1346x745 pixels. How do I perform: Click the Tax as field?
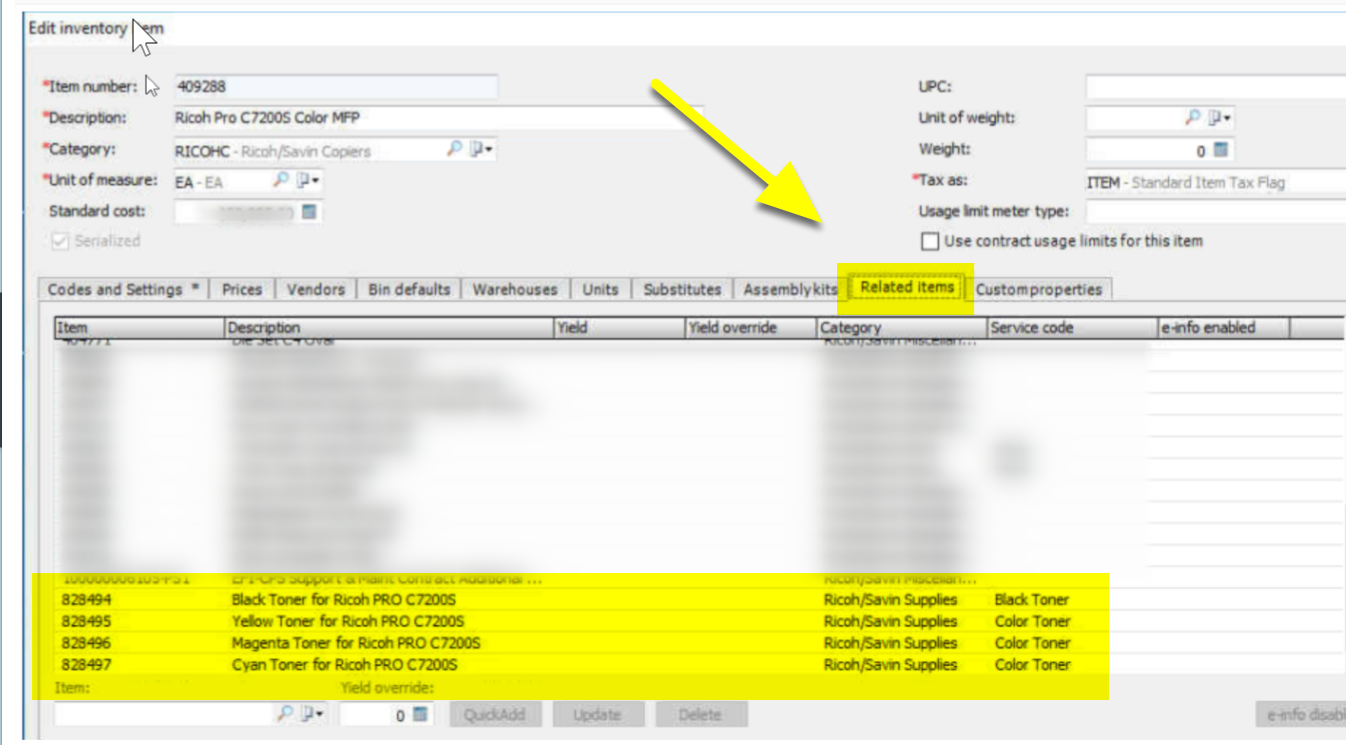point(1216,182)
